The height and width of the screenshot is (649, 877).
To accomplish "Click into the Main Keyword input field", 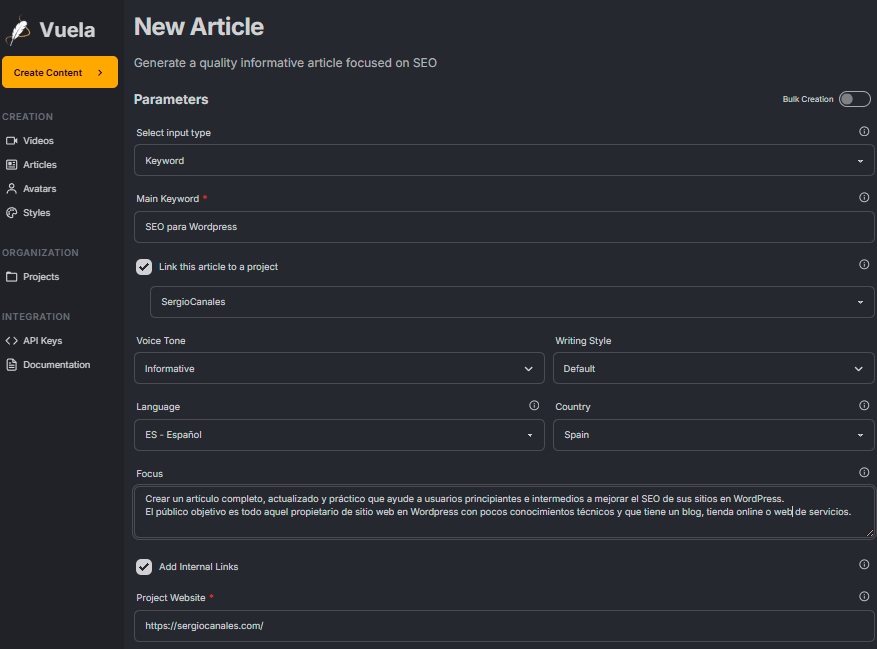I will (504, 227).
